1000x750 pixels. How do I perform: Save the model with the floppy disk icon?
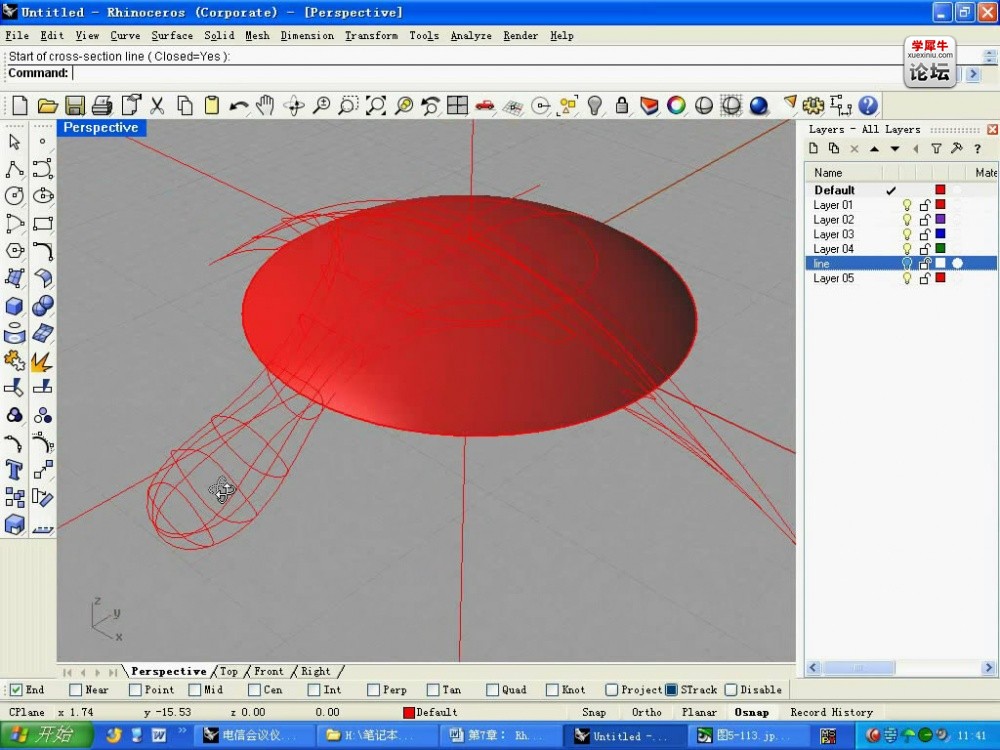click(x=75, y=105)
